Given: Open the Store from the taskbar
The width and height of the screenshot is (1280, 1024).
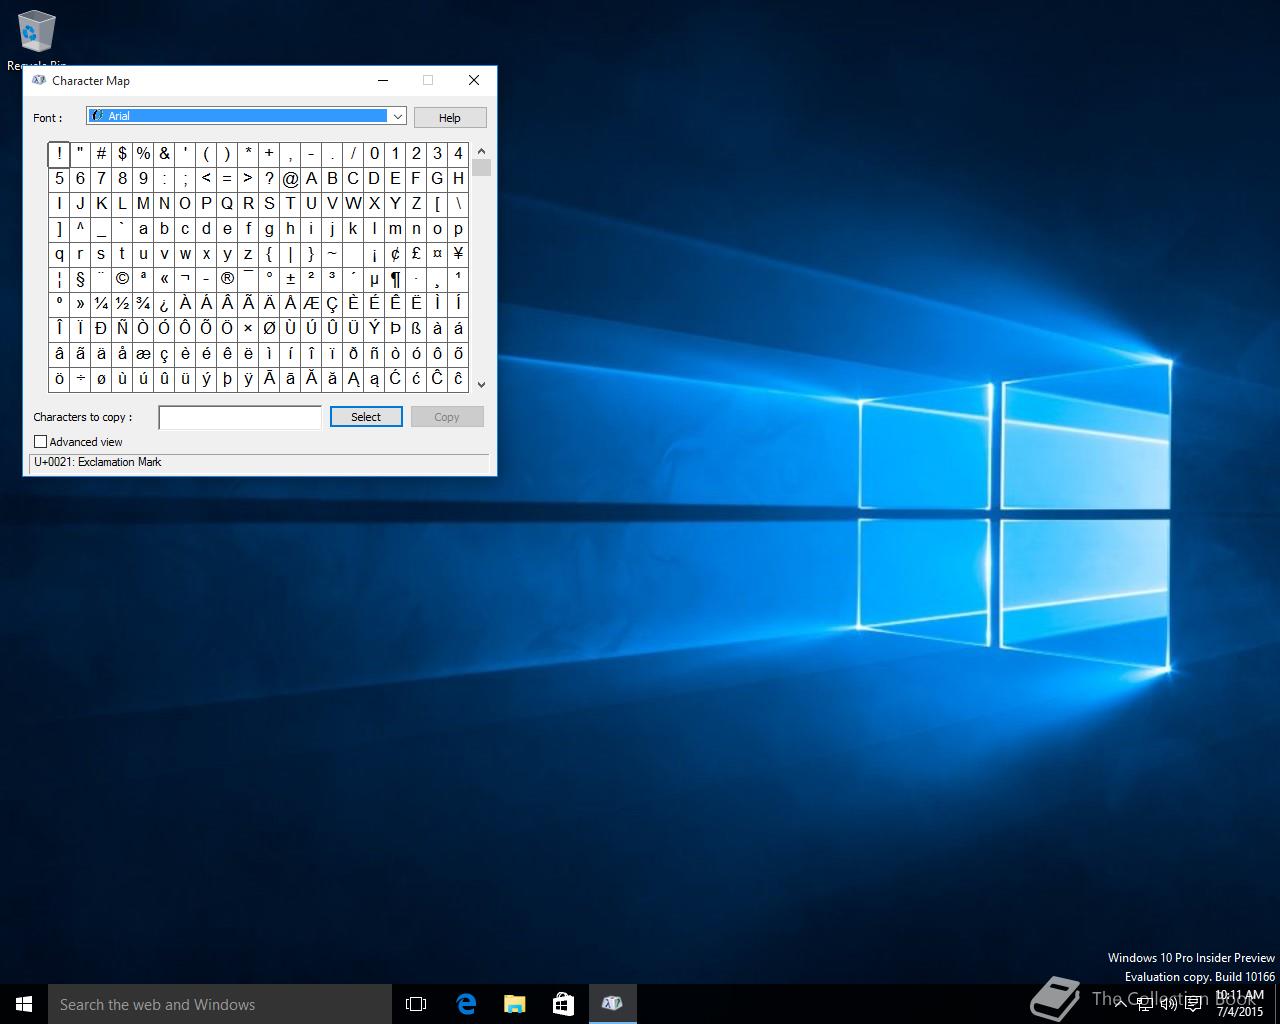Looking at the screenshot, I should (x=563, y=1004).
